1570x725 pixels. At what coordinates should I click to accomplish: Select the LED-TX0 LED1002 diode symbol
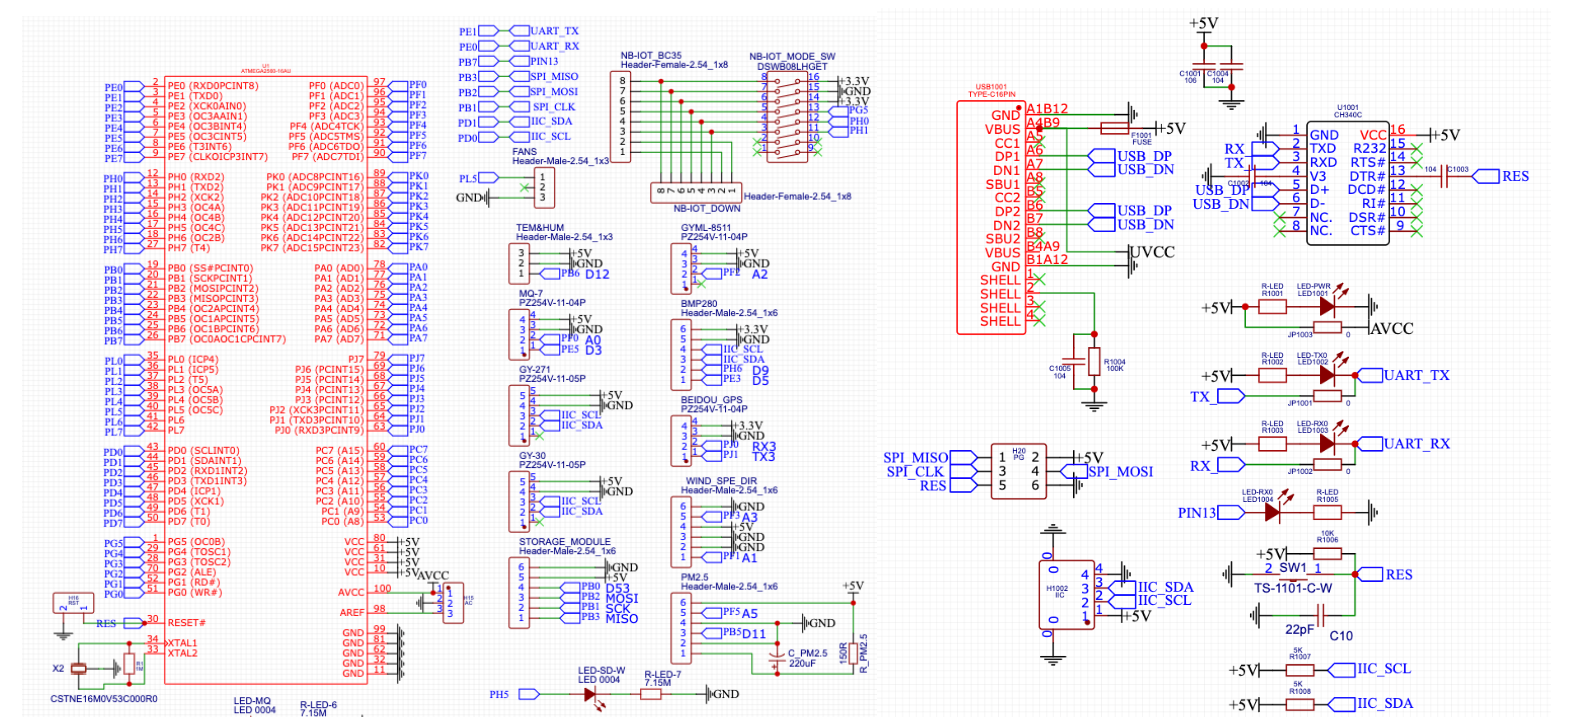[x=1327, y=375]
